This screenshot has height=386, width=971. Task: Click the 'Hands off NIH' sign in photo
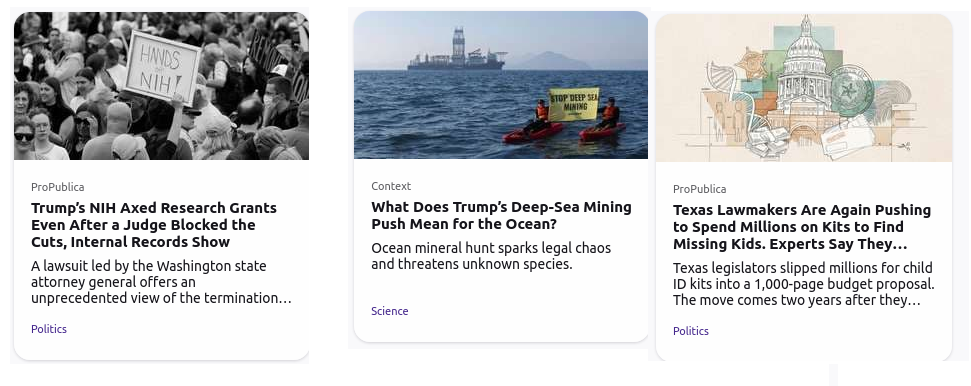(x=163, y=67)
